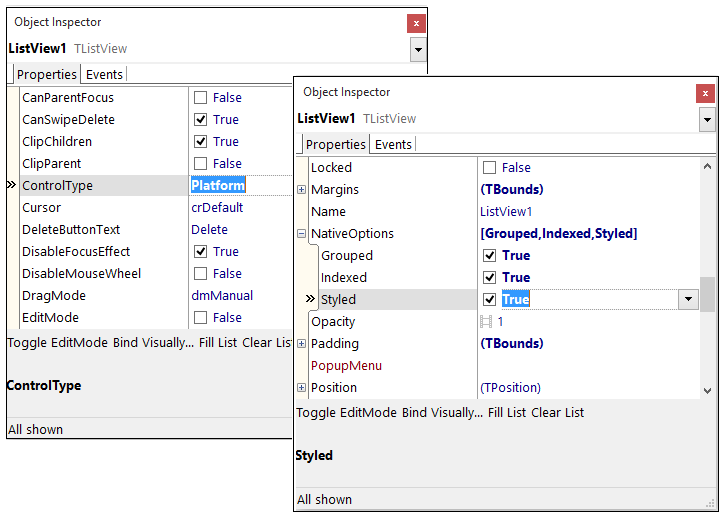
Task: Collapse the NativeOptions property node
Action: pyautogui.click(x=302, y=234)
